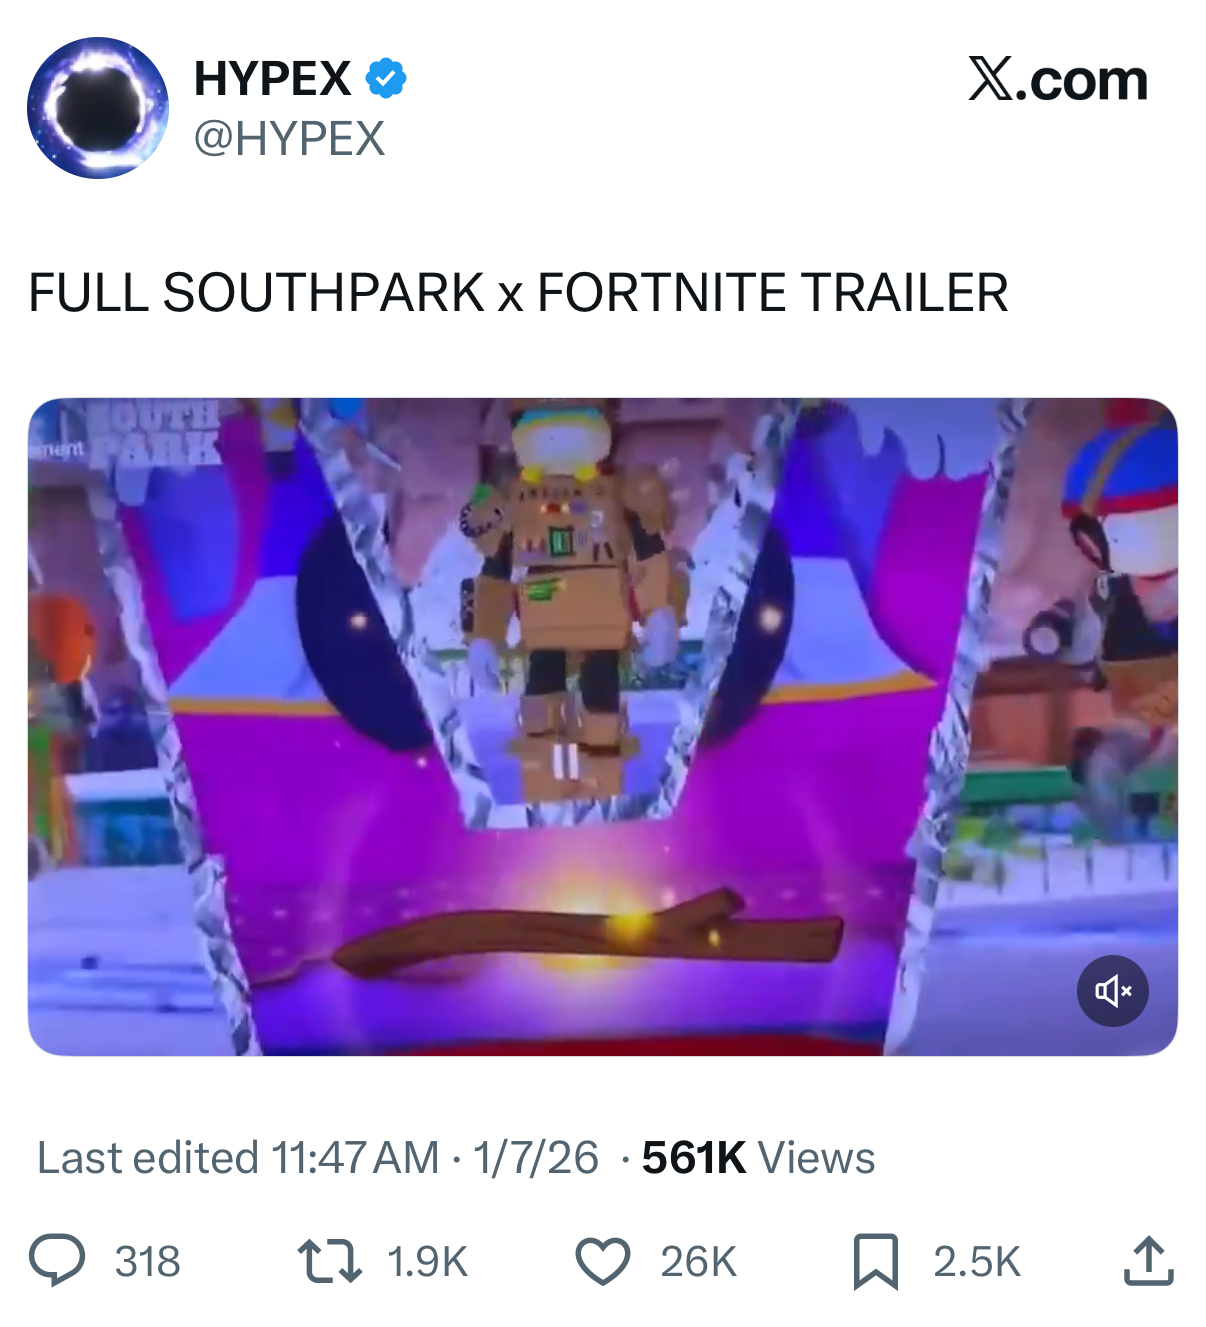Click the 1/7/26 post date
This screenshot has height=1327, width=1206.
535,1158
